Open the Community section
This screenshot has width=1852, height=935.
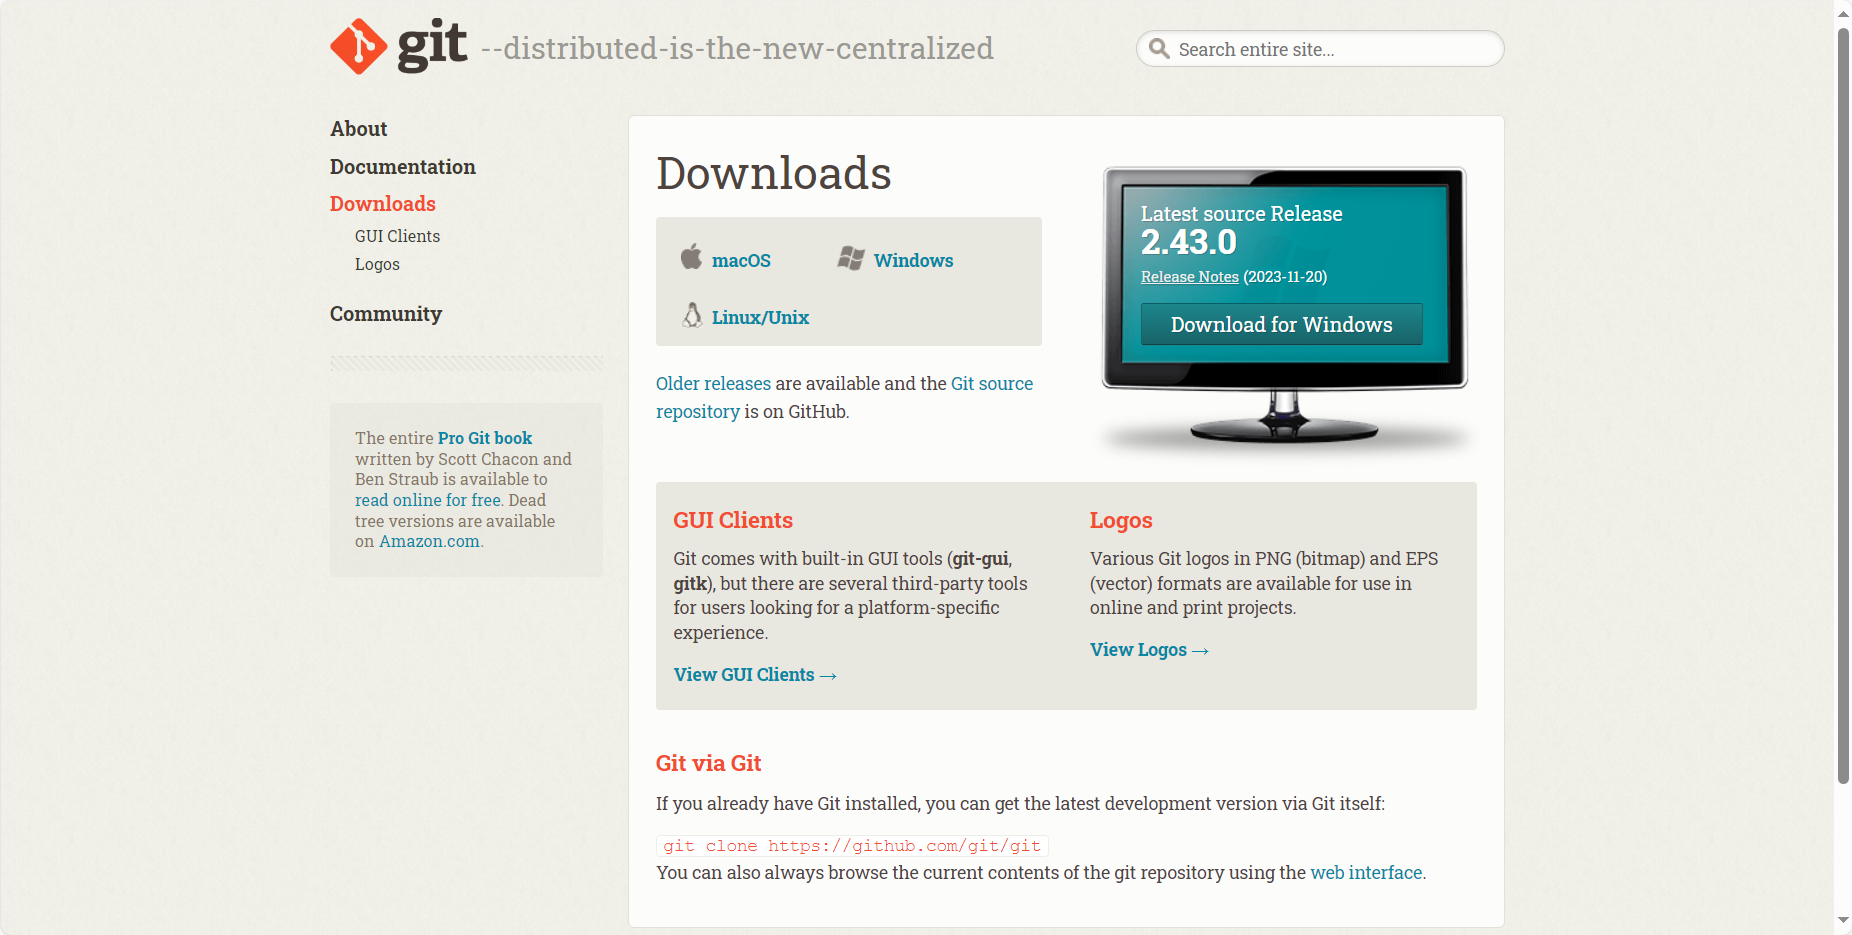[x=386, y=314]
